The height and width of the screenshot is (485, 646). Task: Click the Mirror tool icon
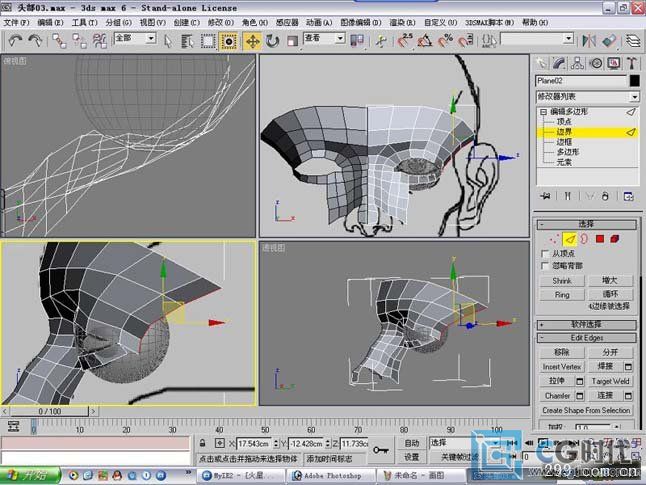click(x=589, y=41)
